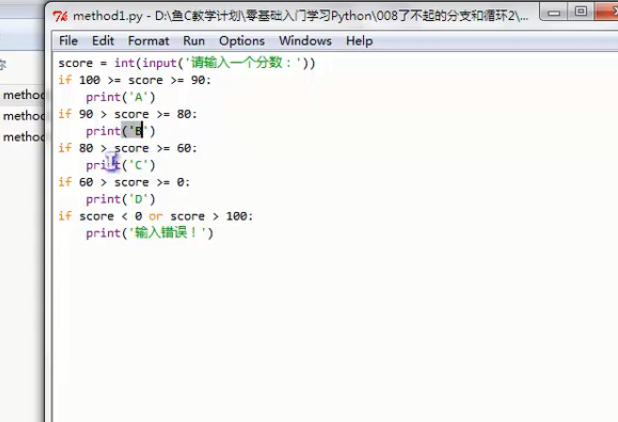Maximize the method1.py editor window
The image size is (618, 422).
(x=581, y=11)
